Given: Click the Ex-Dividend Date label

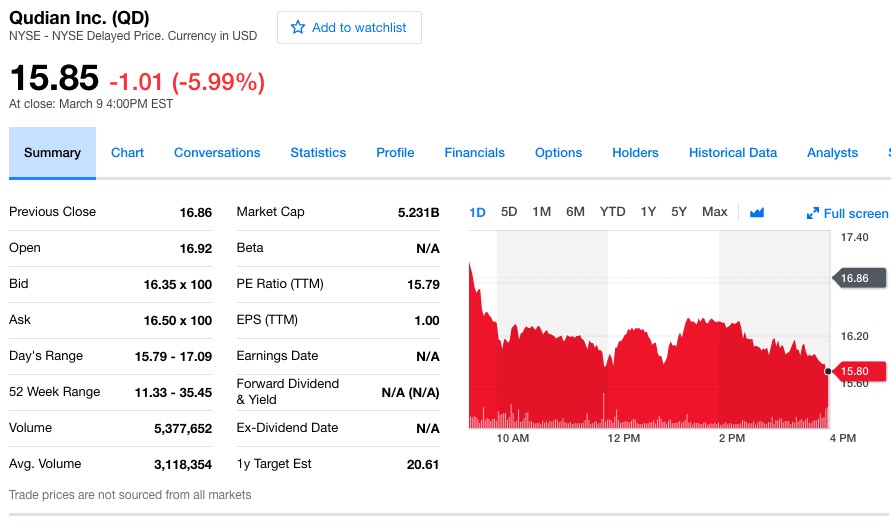Looking at the screenshot, I should (287, 428).
